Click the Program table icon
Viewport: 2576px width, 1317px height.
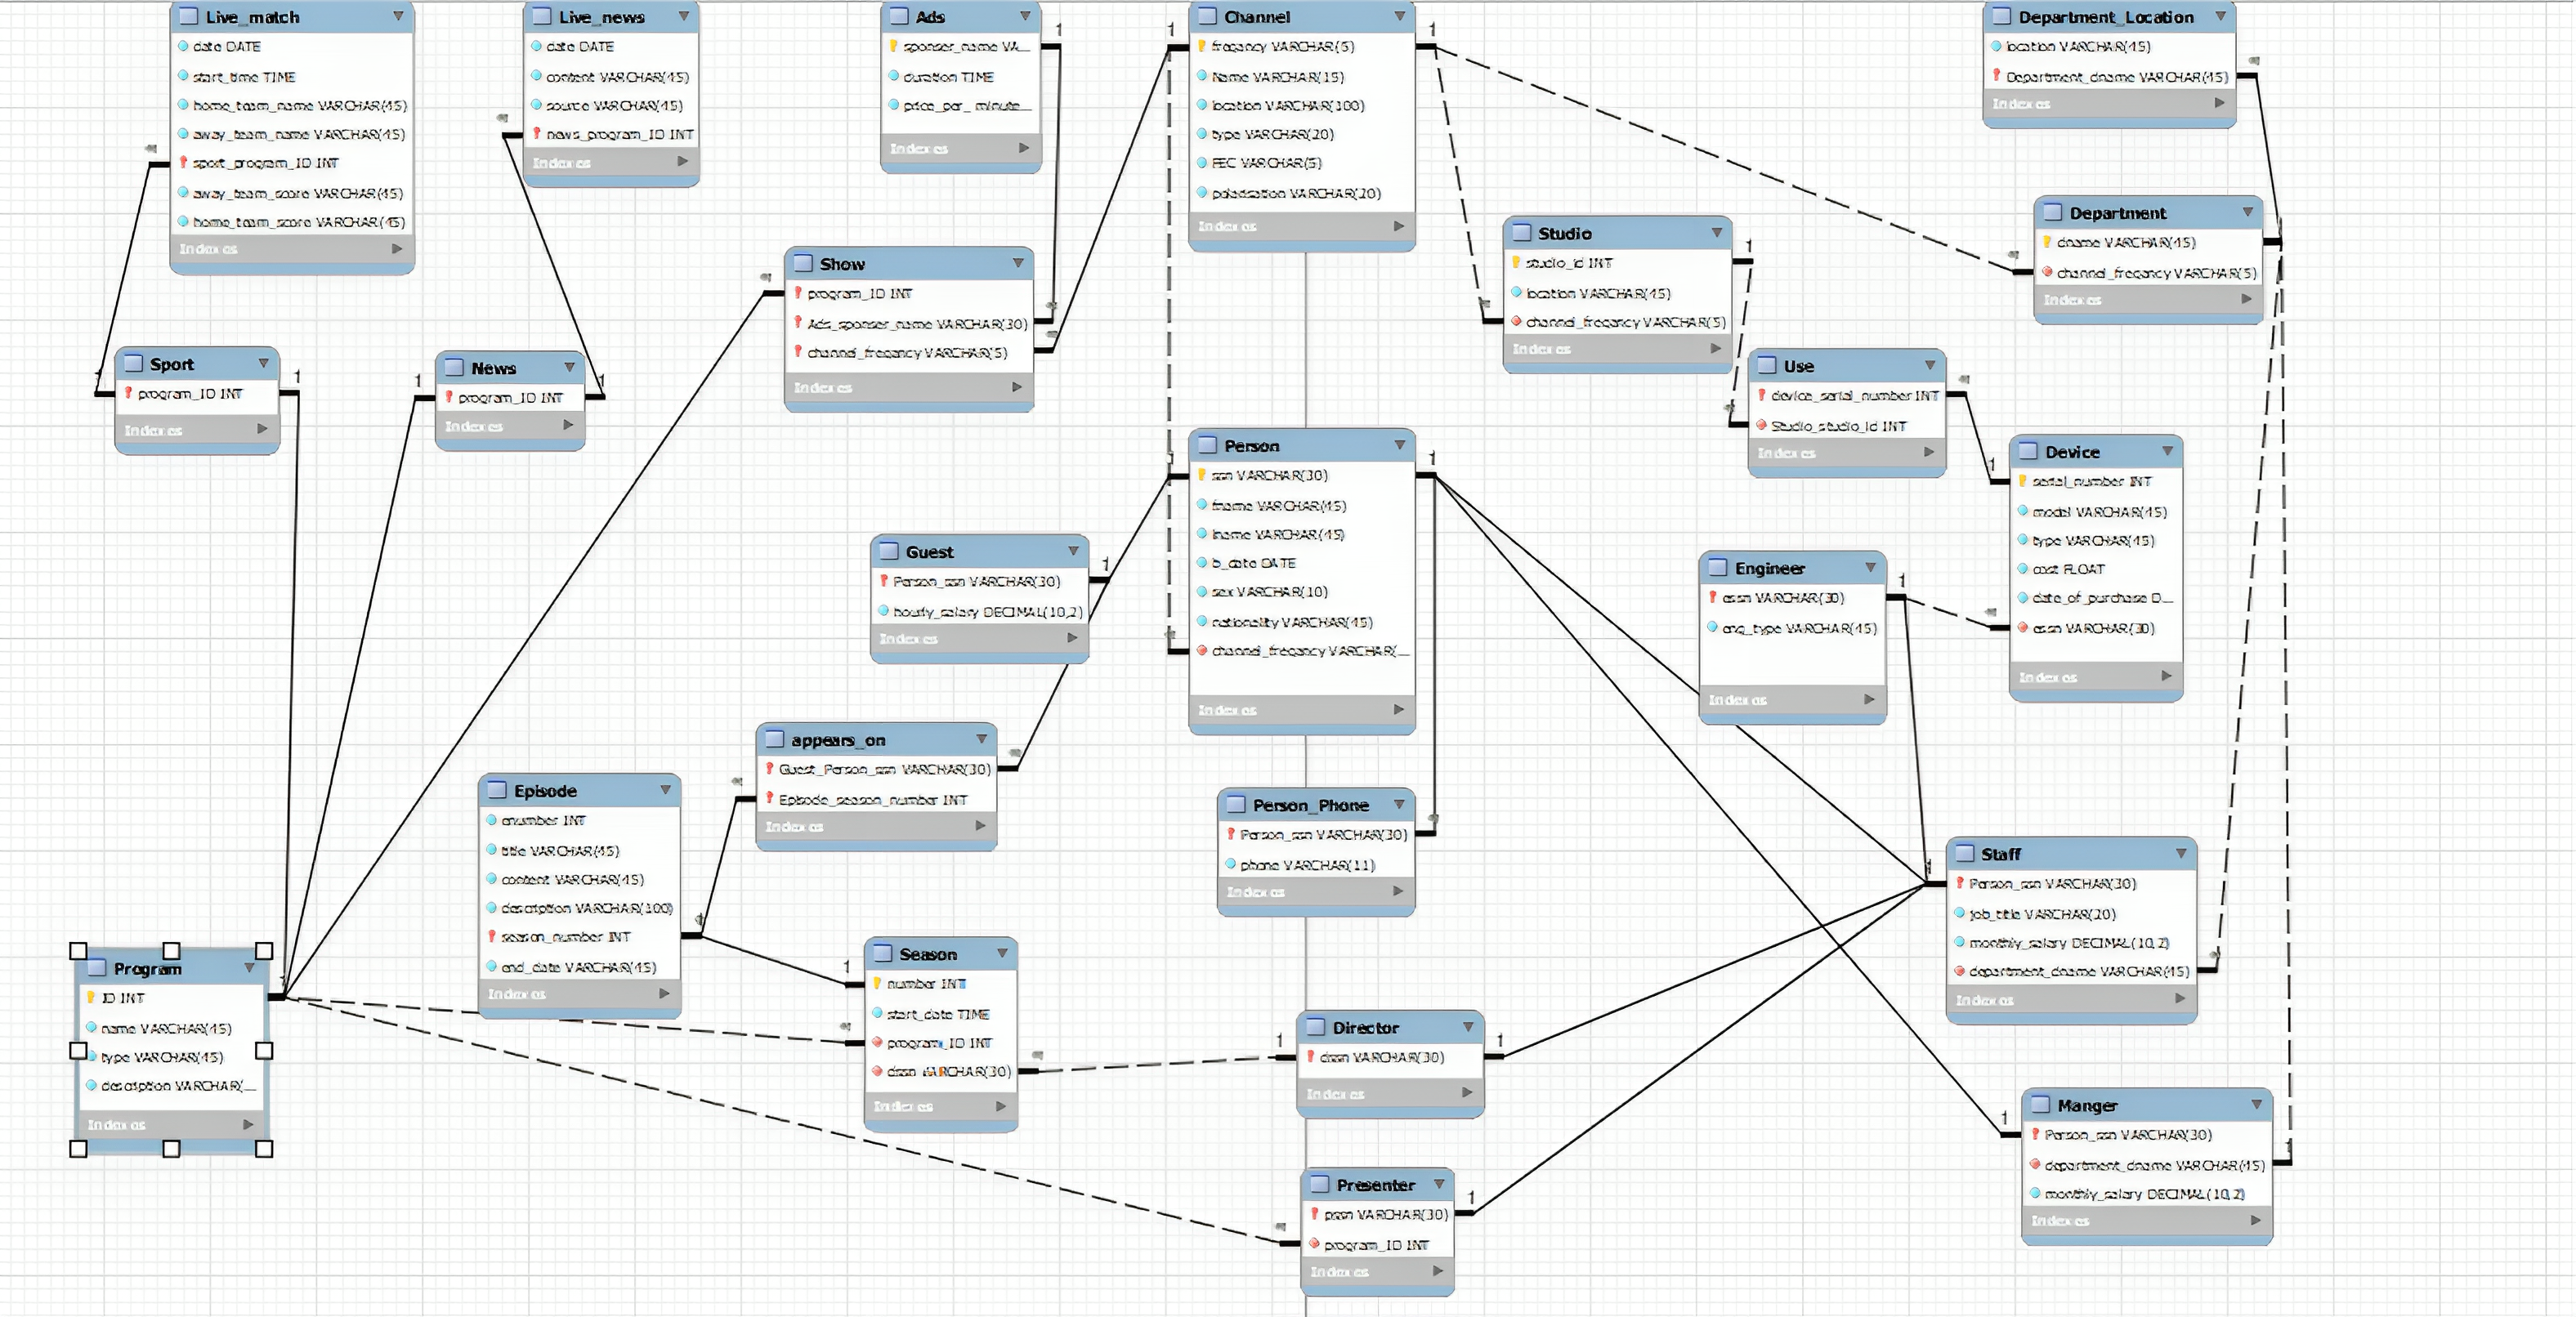click(x=97, y=967)
